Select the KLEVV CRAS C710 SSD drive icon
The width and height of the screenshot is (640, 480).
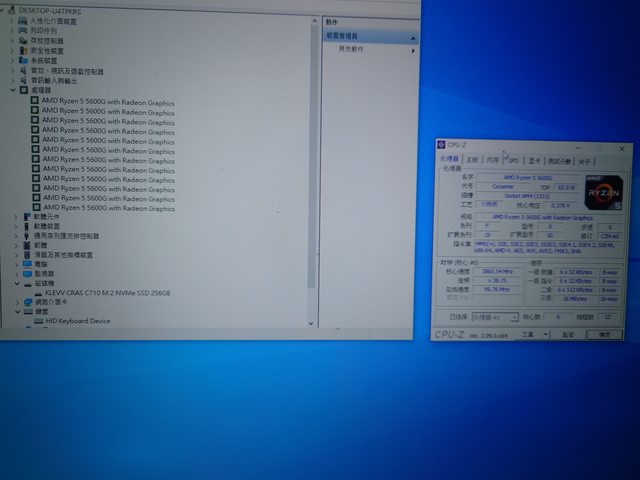(37, 292)
